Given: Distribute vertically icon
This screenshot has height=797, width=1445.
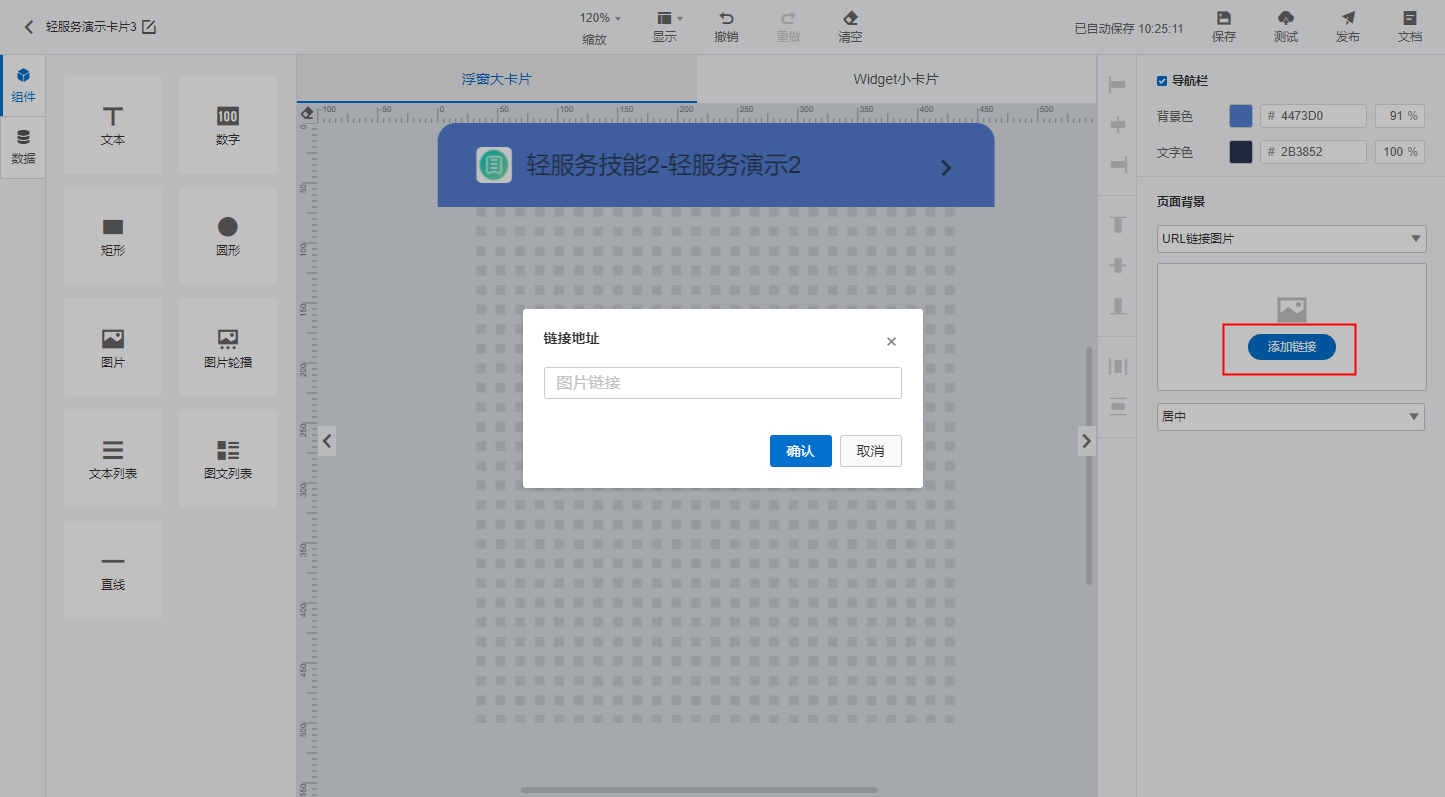Looking at the screenshot, I should [1118, 407].
